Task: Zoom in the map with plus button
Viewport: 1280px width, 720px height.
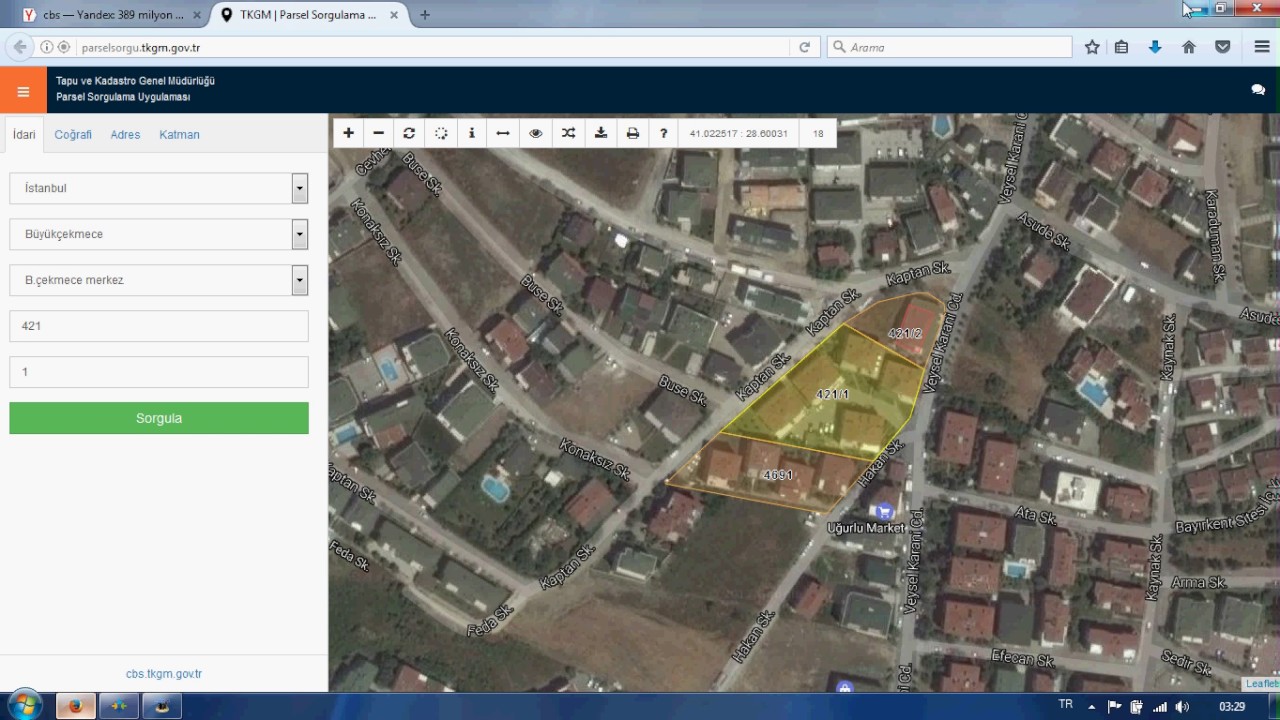Action: (348, 133)
